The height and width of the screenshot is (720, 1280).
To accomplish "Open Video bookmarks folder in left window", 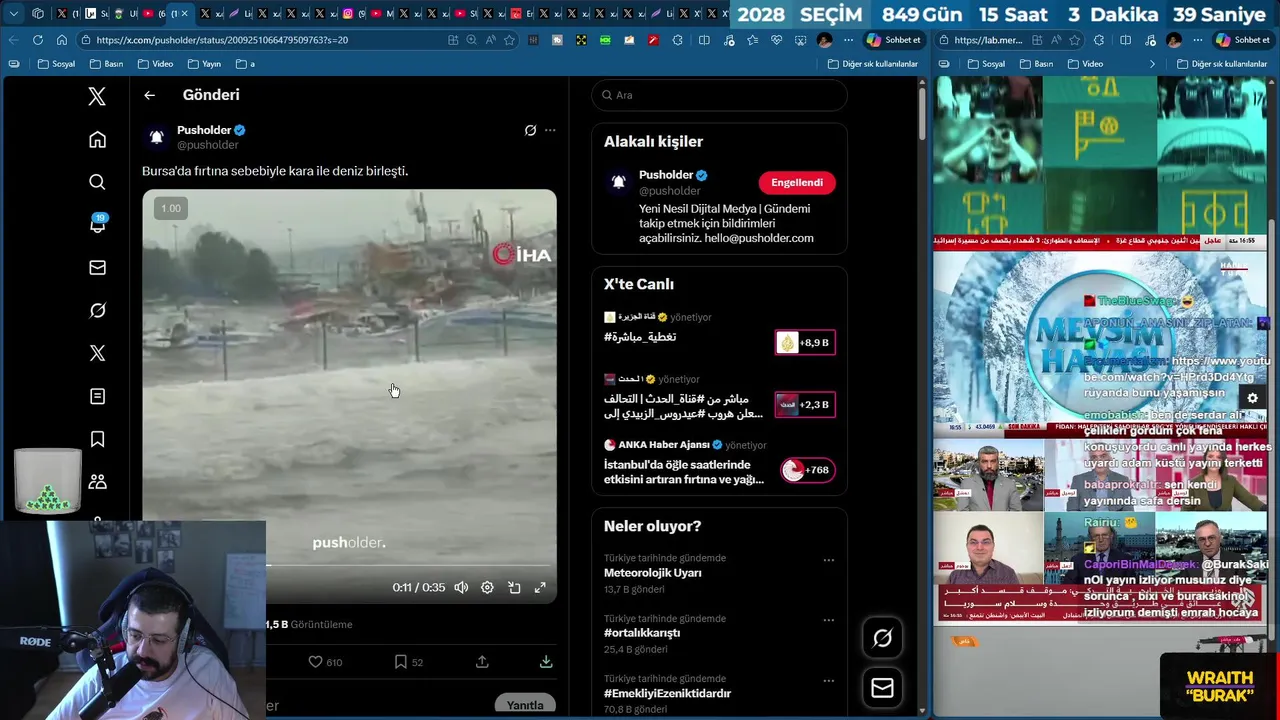I will coord(155,64).
